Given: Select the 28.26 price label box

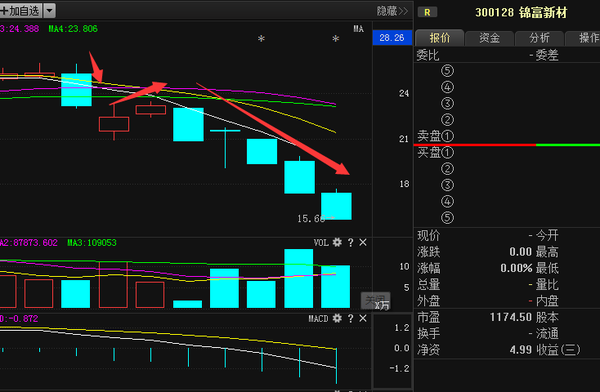Looking at the screenshot, I should click(x=392, y=38).
